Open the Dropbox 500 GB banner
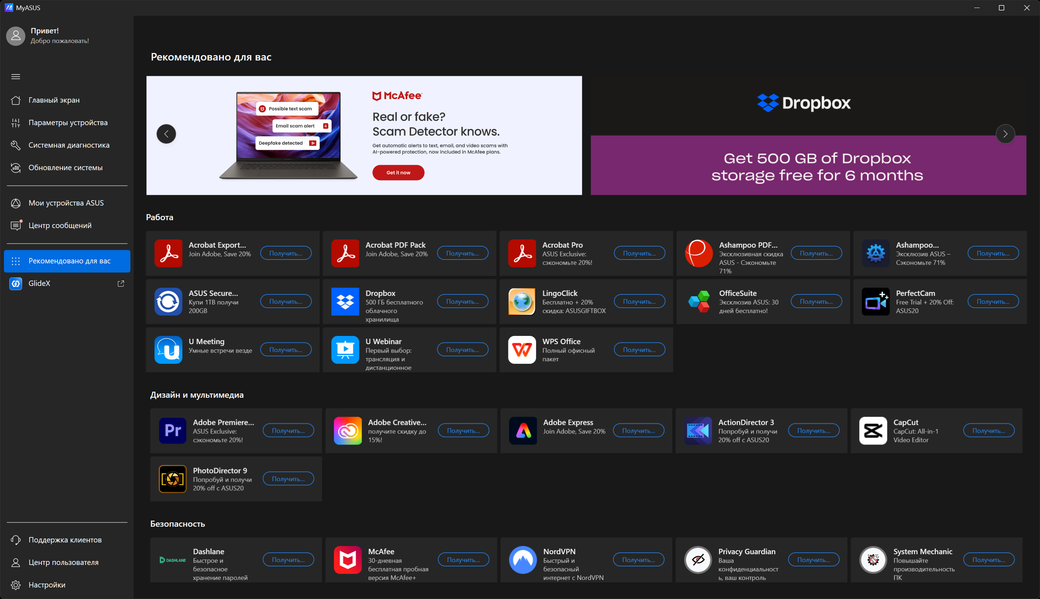 coord(809,135)
